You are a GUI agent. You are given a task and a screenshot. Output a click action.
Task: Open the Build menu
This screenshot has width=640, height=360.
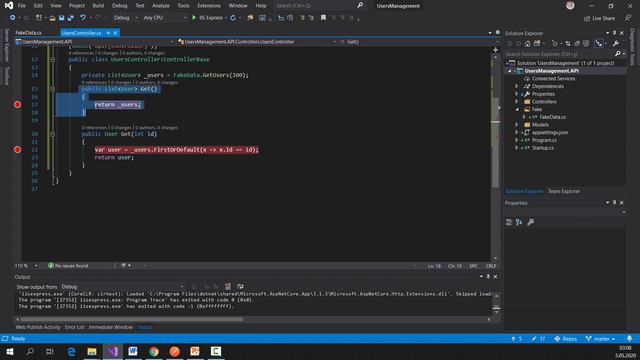tap(98, 6)
